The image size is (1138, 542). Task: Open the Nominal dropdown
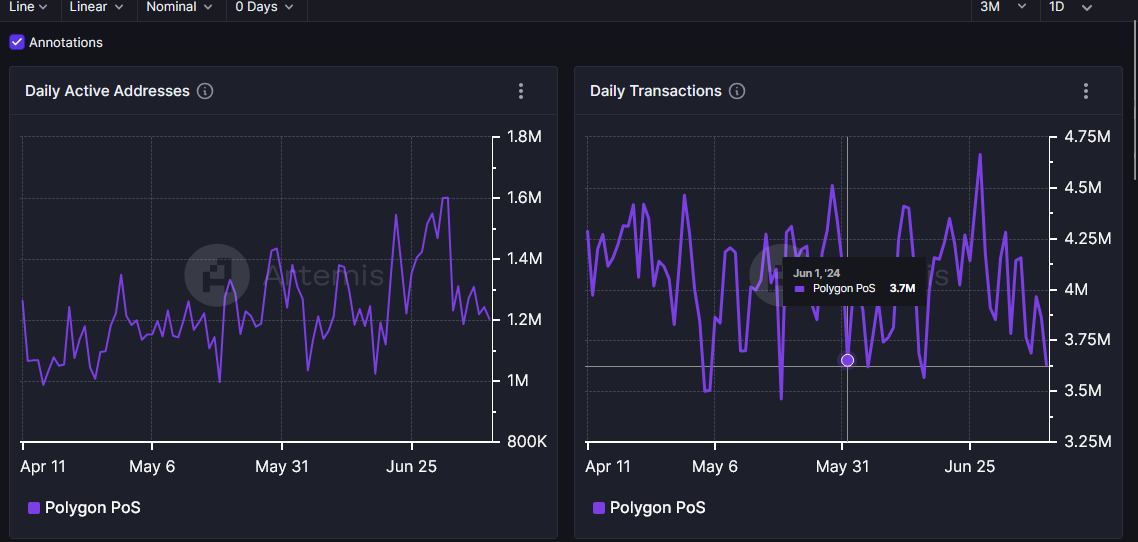179,7
